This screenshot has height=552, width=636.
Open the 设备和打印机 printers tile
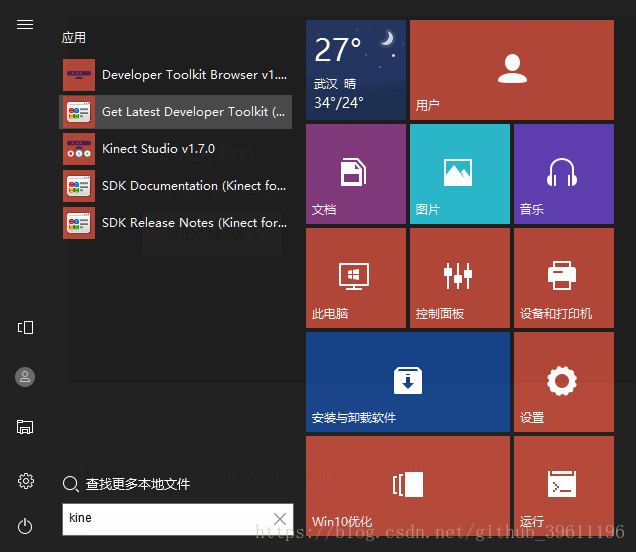tap(564, 278)
